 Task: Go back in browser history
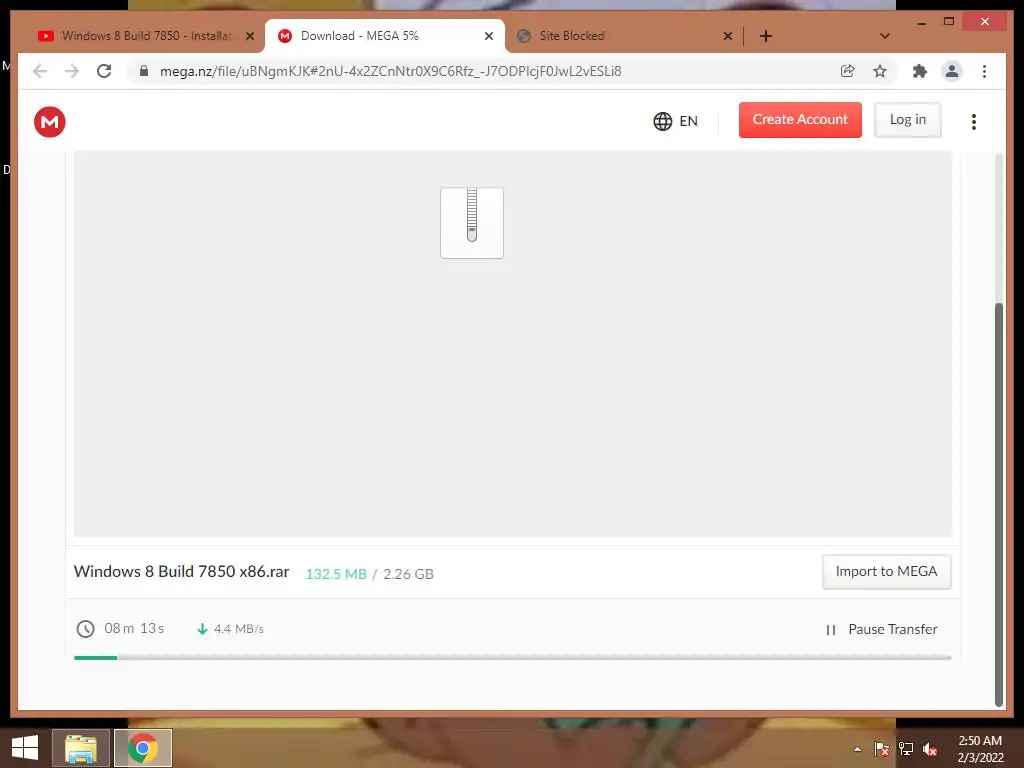(x=40, y=71)
